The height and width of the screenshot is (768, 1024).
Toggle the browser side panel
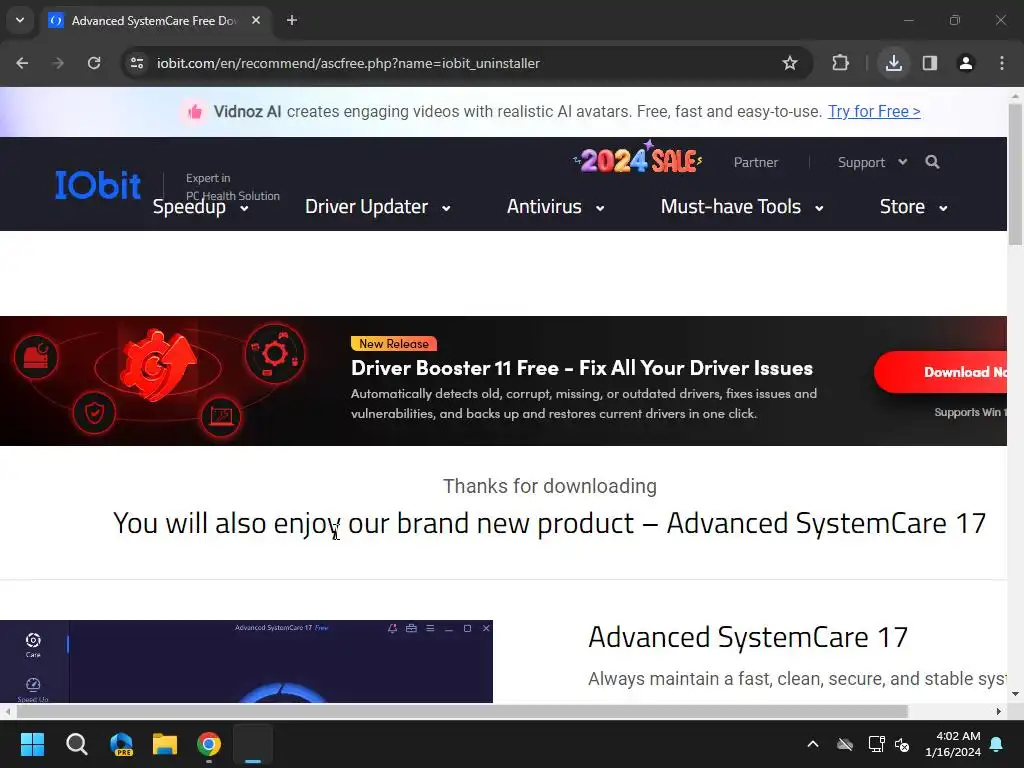pyautogui.click(x=929, y=63)
